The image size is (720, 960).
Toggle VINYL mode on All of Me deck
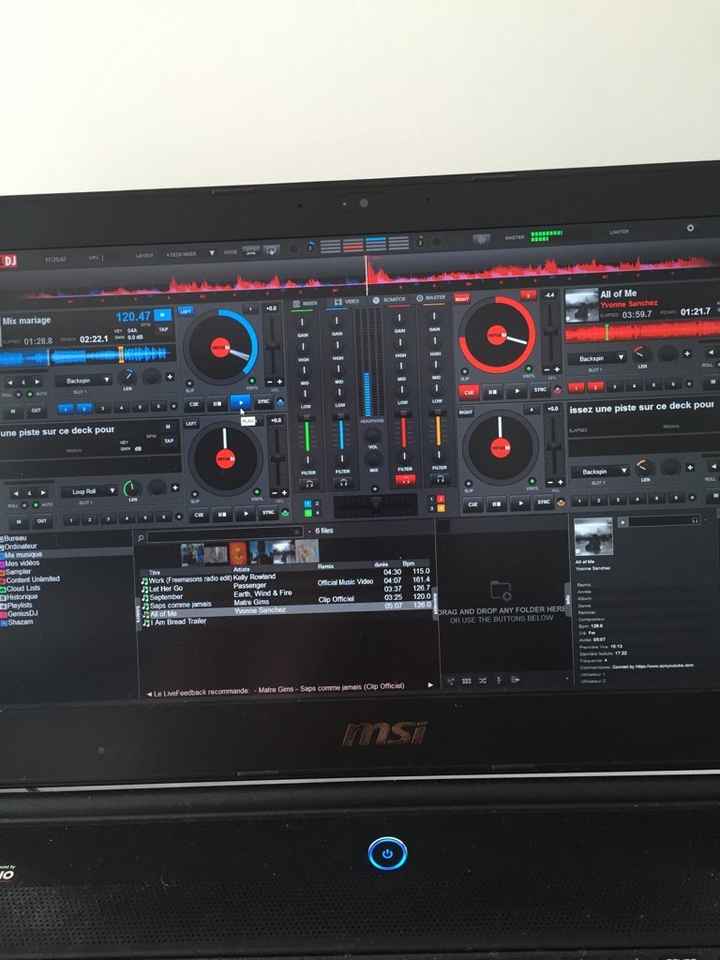(528, 371)
